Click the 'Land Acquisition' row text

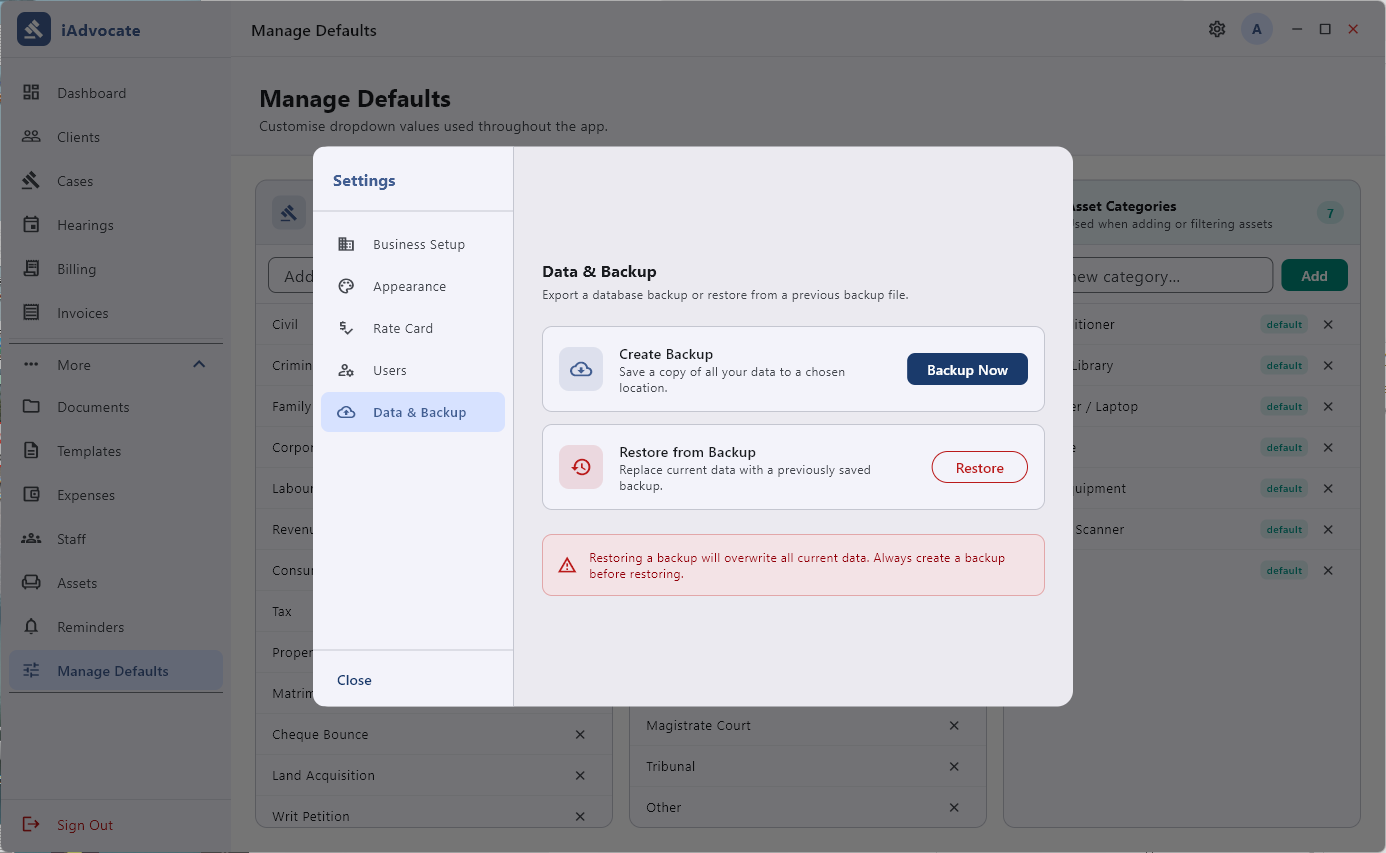(x=323, y=775)
